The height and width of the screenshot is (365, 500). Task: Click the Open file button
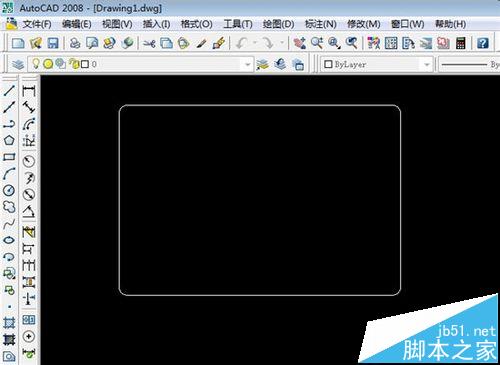[x=35, y=43]
